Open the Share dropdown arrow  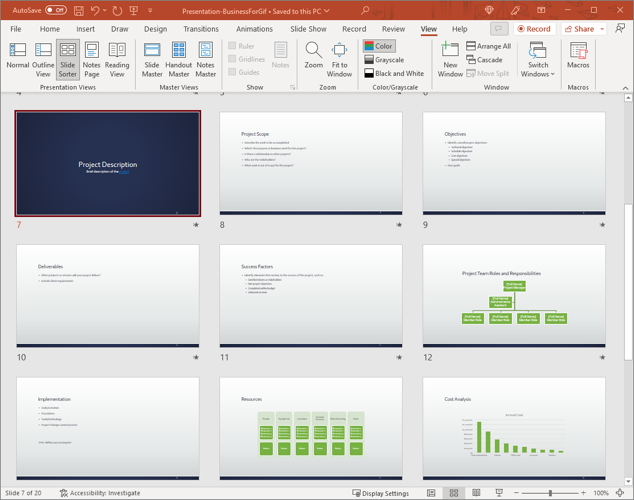tap(602, 29)
